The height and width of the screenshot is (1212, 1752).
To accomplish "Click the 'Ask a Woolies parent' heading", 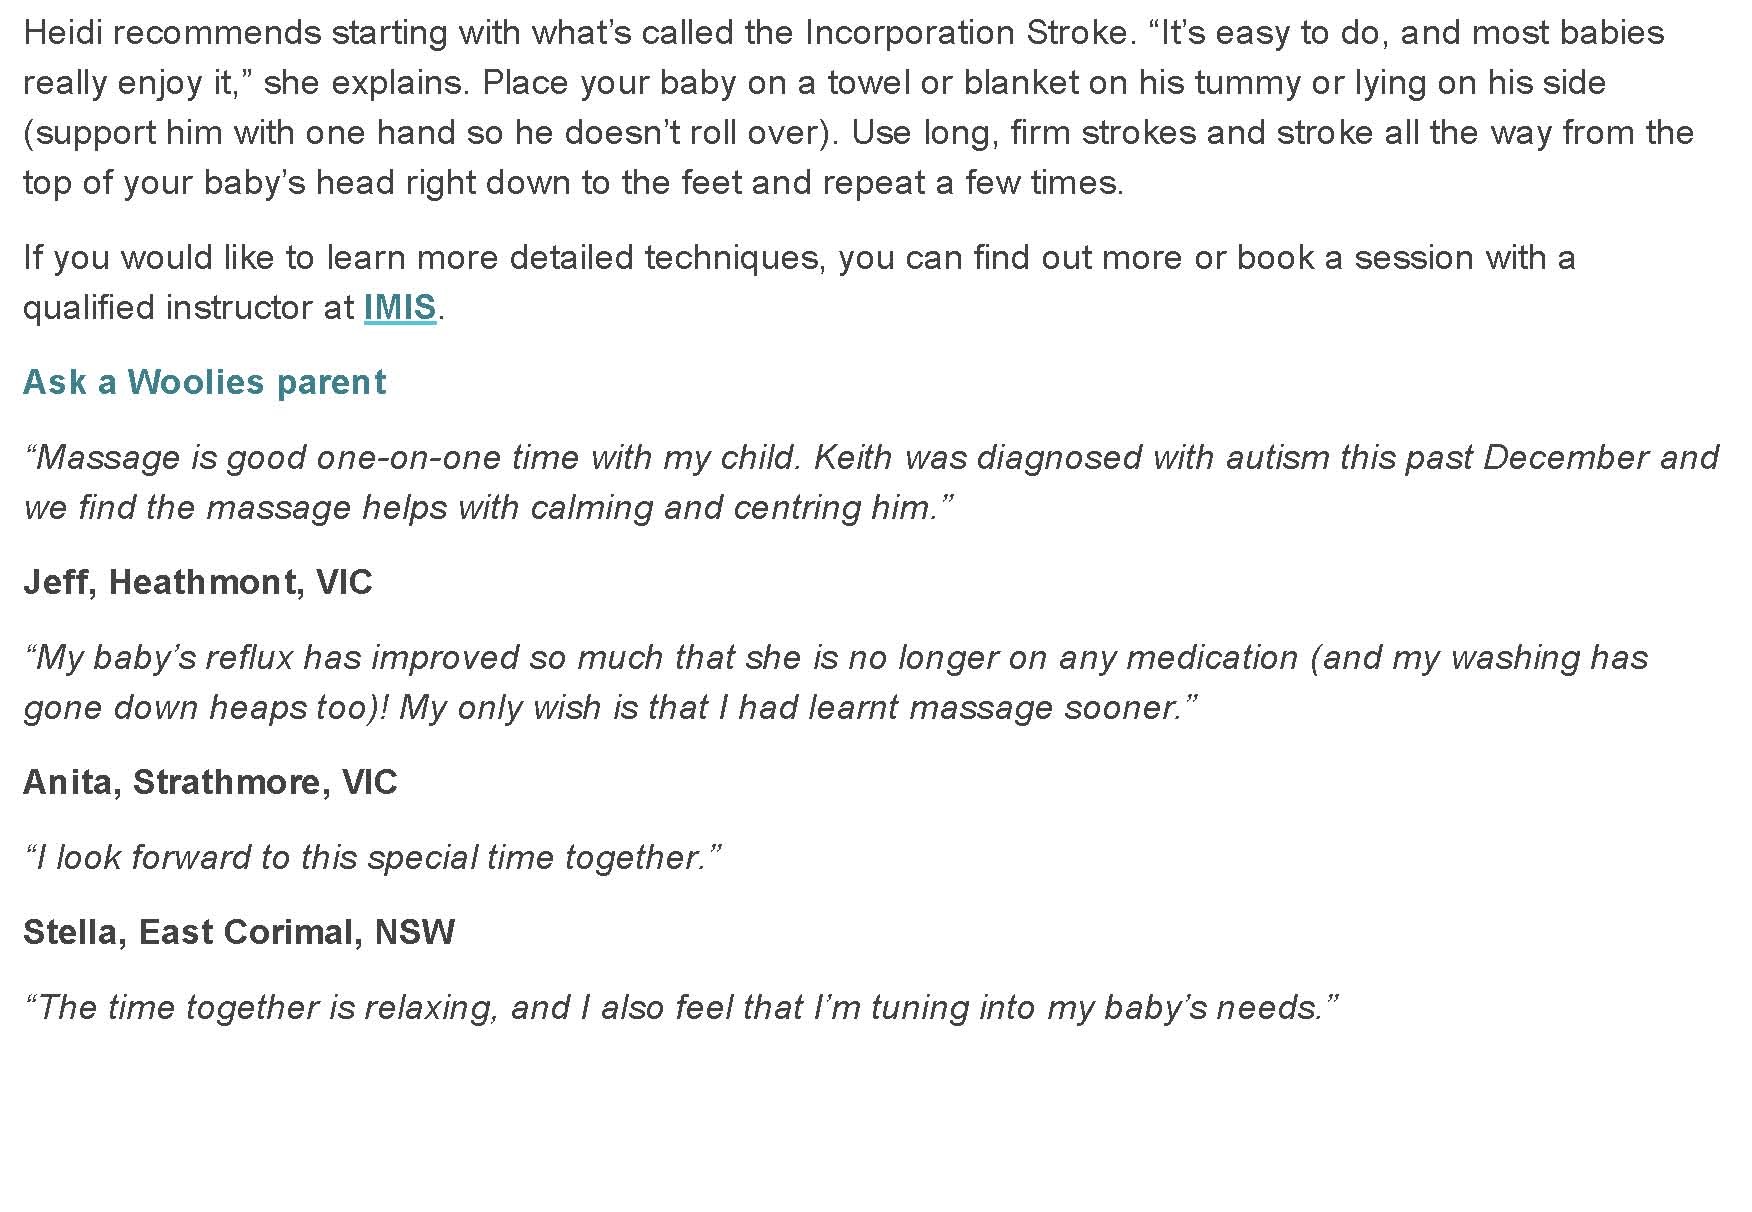I will pyautogui.click(x=204, y=382).
